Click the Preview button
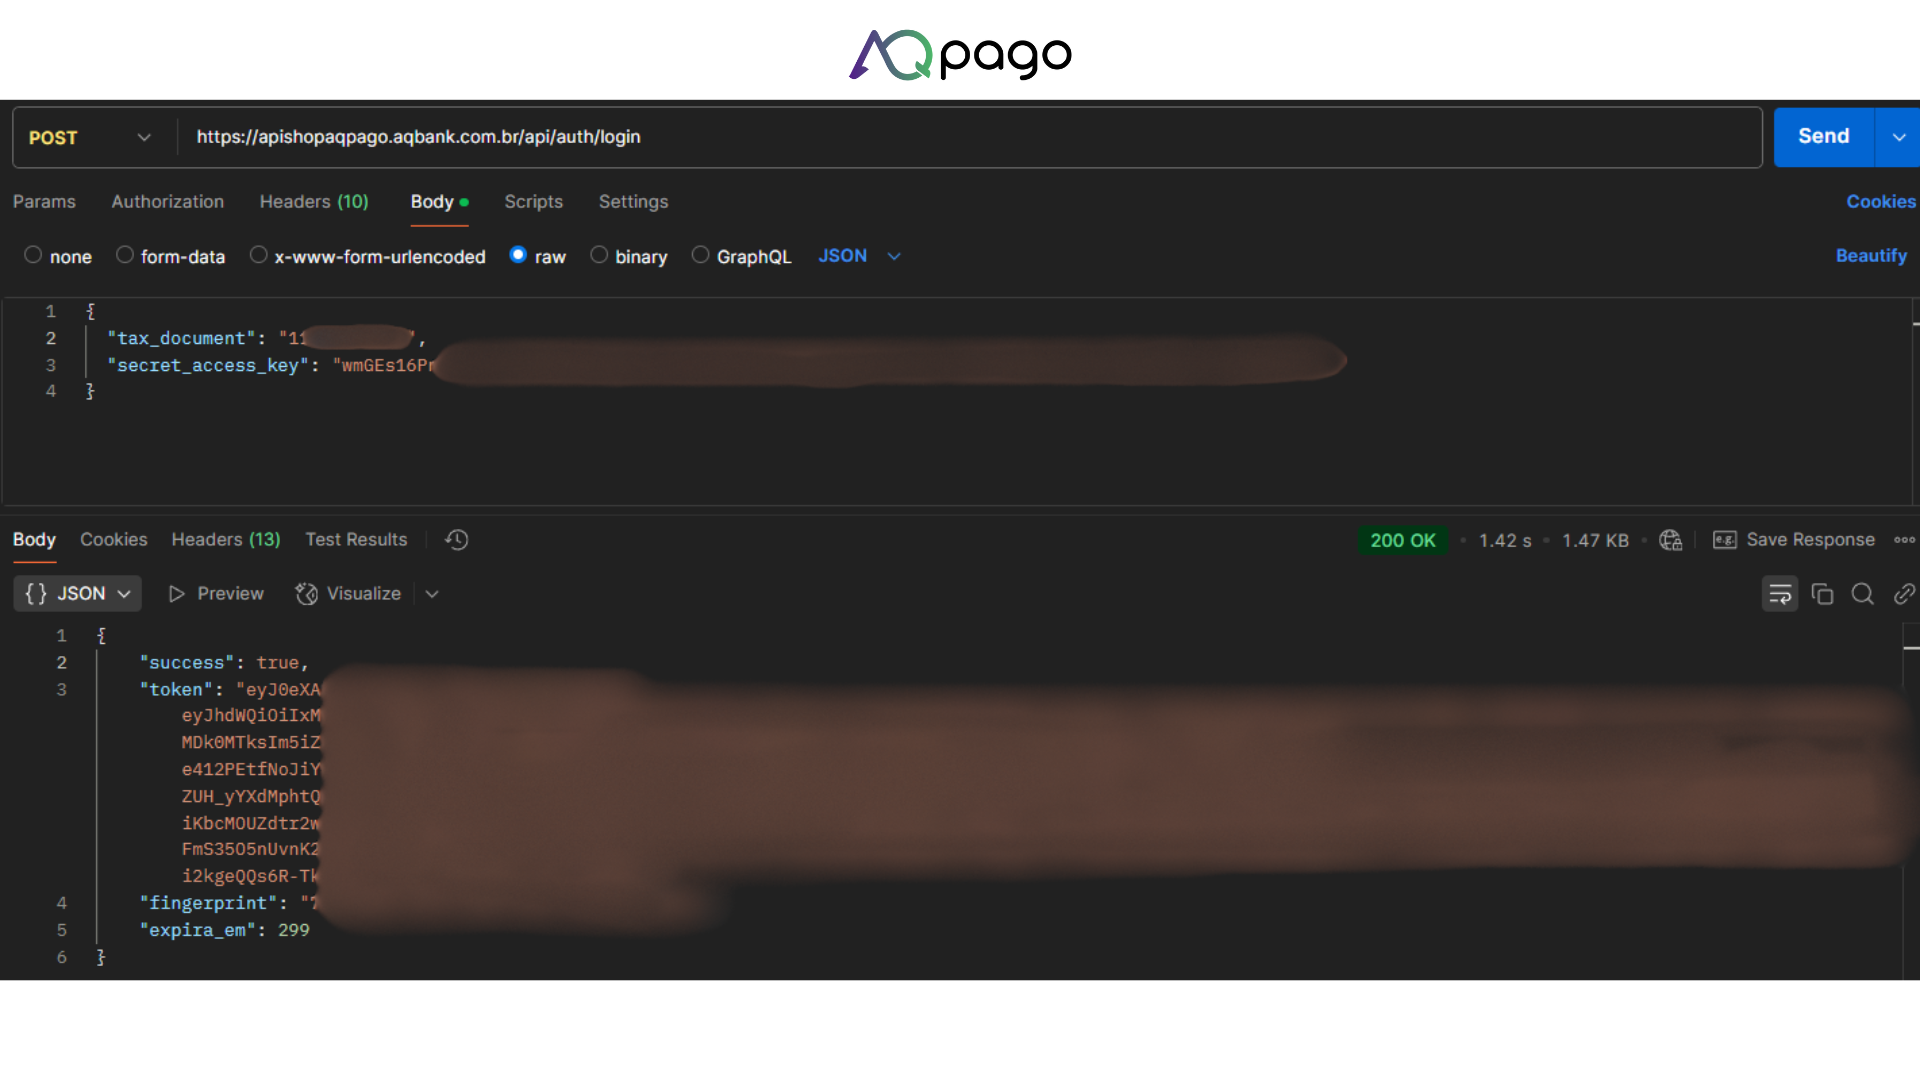 (216, 594)
